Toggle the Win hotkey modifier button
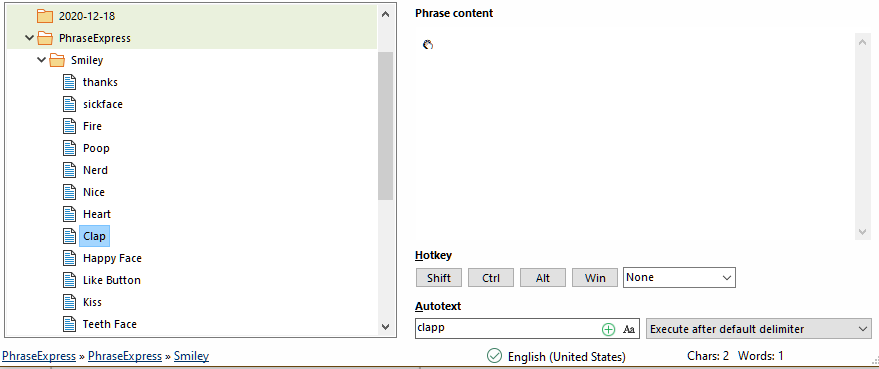The height and width of the screenshot is (369, 879). (595, 278)
